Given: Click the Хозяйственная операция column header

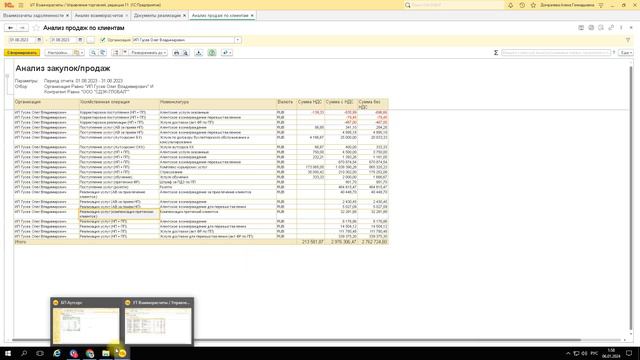Looking at the screenshot, I should click(x=119, y=104).
